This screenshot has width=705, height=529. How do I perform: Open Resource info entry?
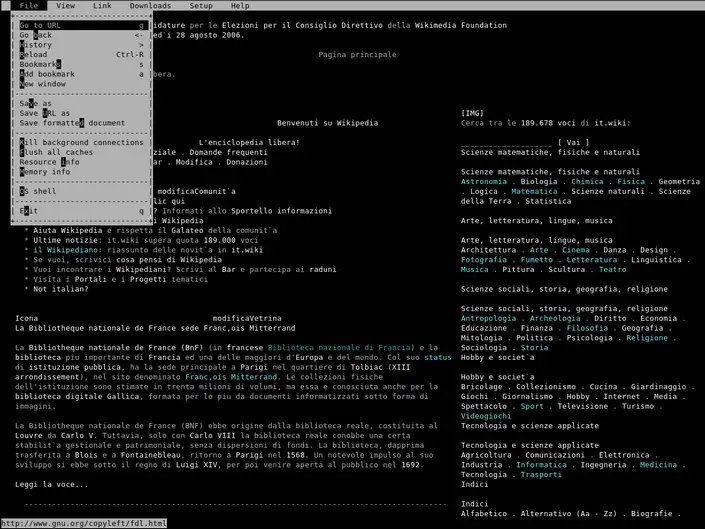[82, 162]
